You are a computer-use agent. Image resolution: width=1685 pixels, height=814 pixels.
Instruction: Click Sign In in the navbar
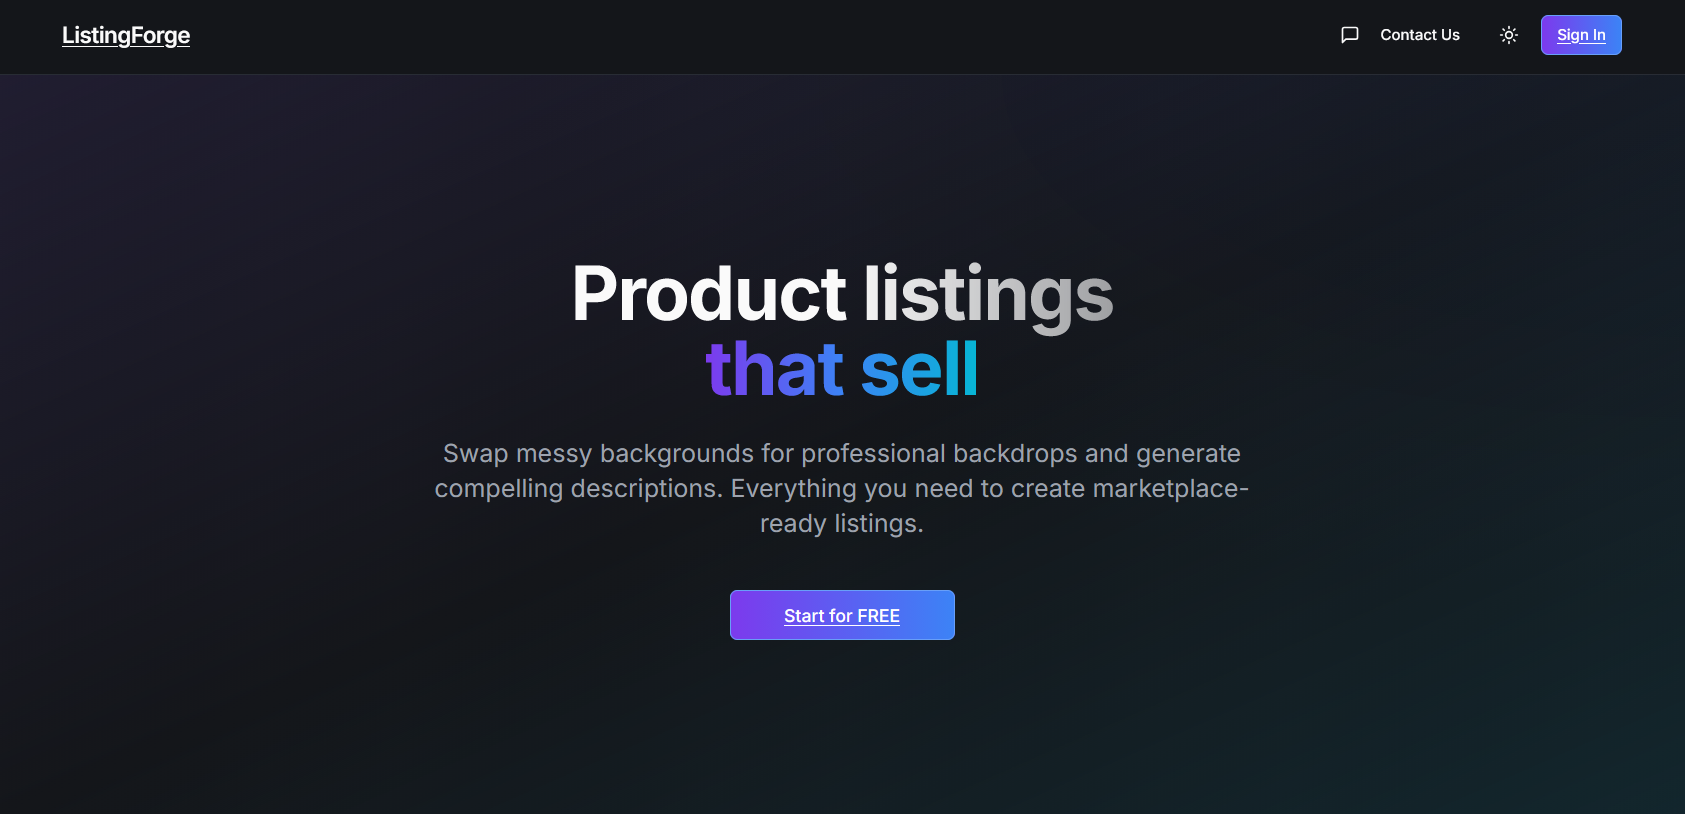1580,34
